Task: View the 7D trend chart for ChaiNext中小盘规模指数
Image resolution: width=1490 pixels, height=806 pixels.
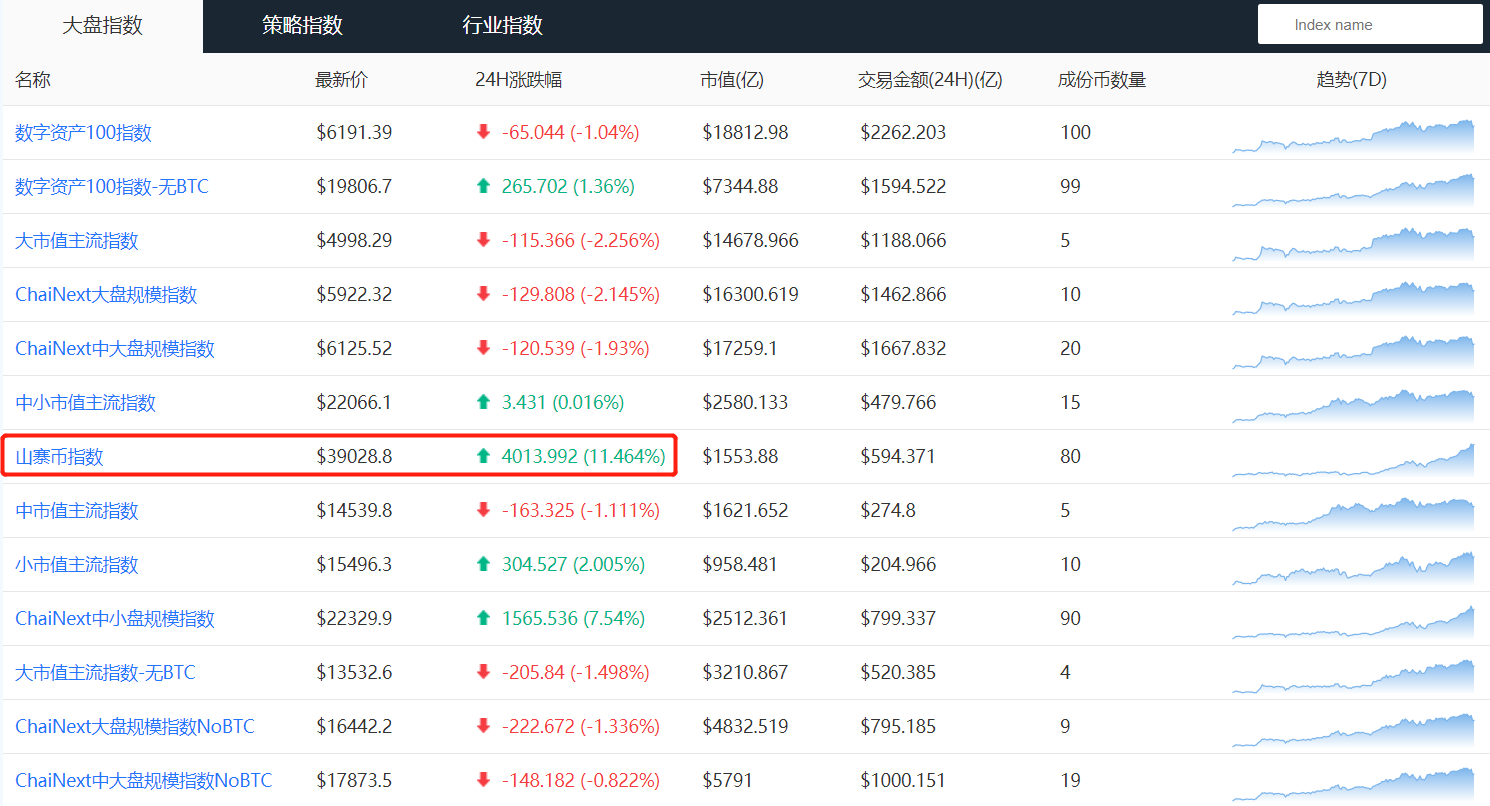Action: tap(1353, 622)
